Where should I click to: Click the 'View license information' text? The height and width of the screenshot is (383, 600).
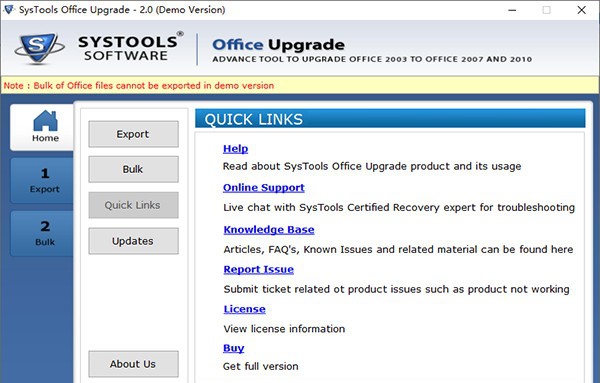pyautogui.click(x=284, y=329)
